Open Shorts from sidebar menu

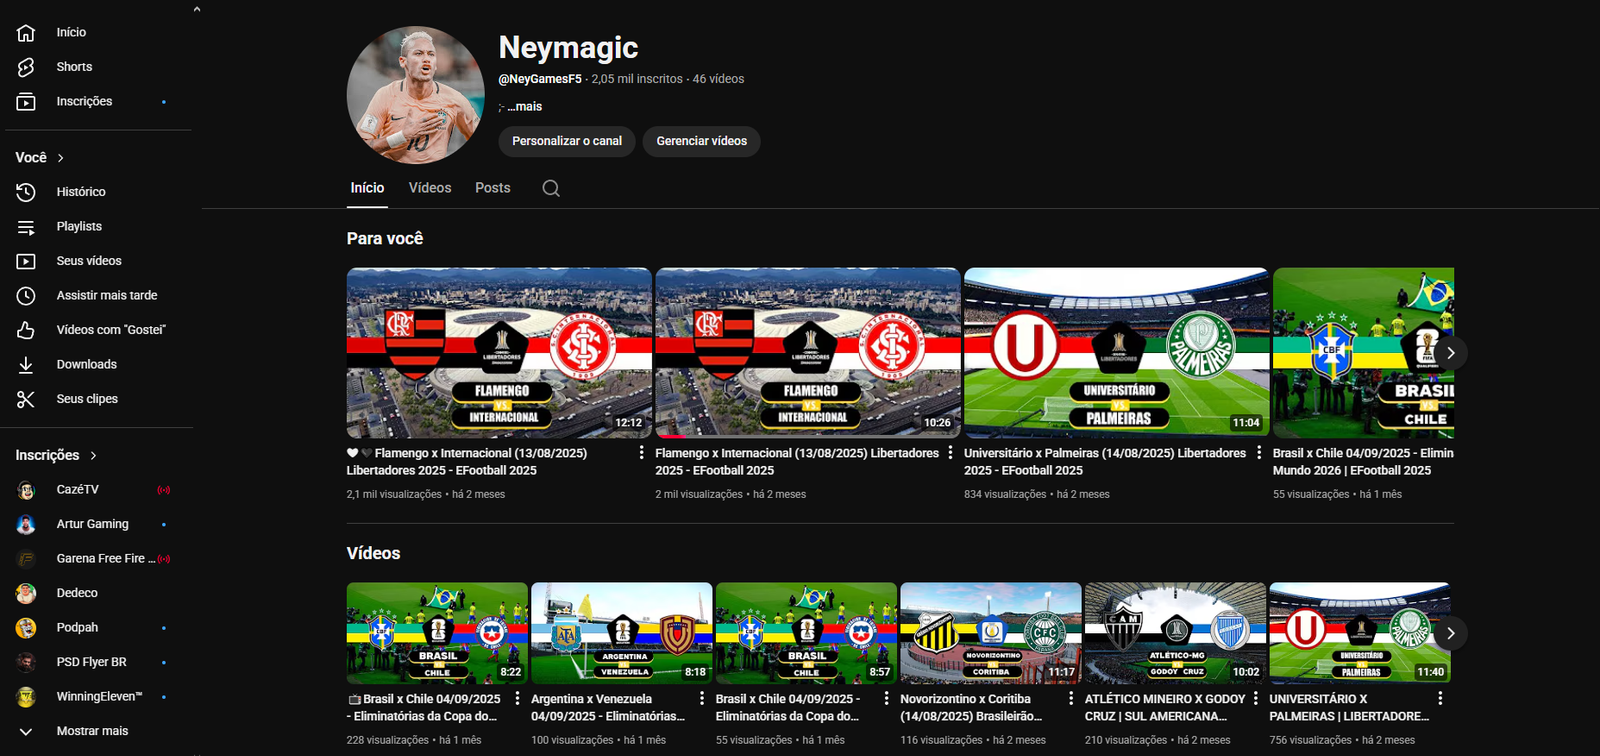click(x=74, y=67)
